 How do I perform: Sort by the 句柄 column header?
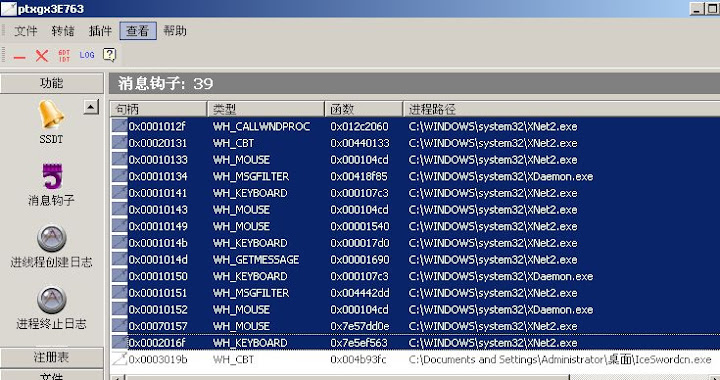pos(158,109)
